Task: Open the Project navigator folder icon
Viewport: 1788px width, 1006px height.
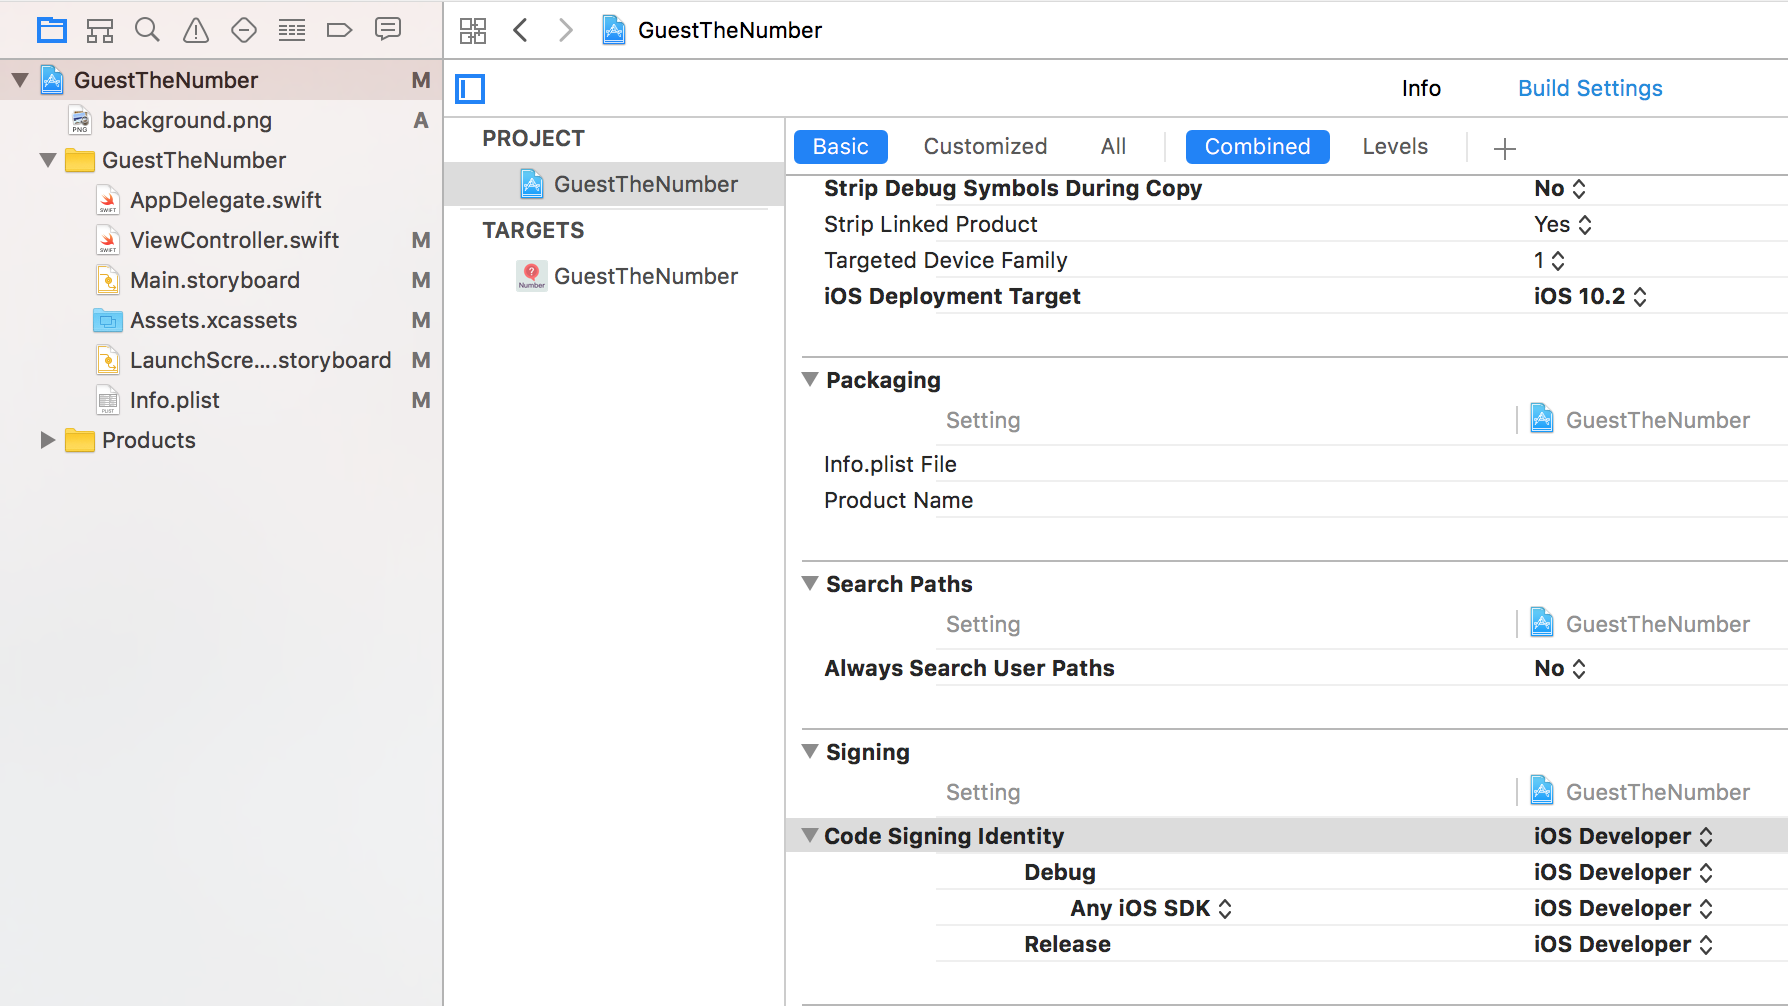Action: [52, 30]
